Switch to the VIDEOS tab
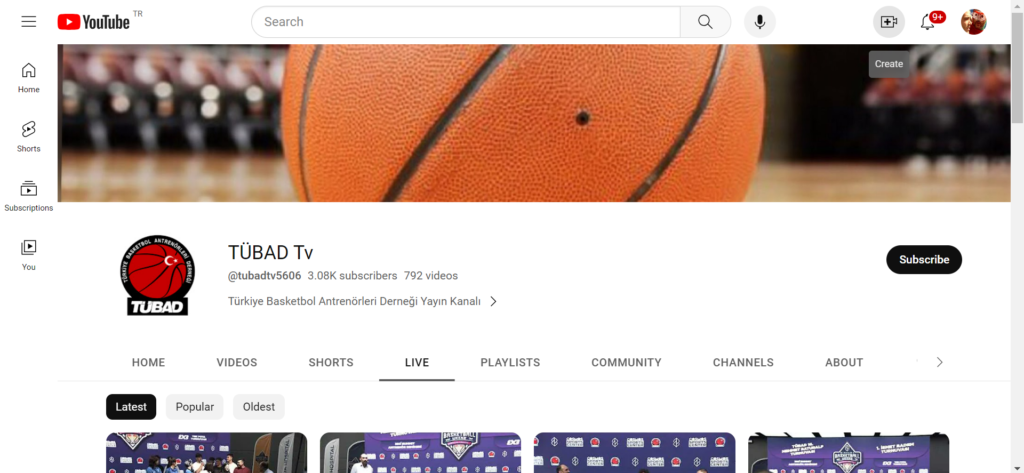1024x473 pixels. [237, 363]
